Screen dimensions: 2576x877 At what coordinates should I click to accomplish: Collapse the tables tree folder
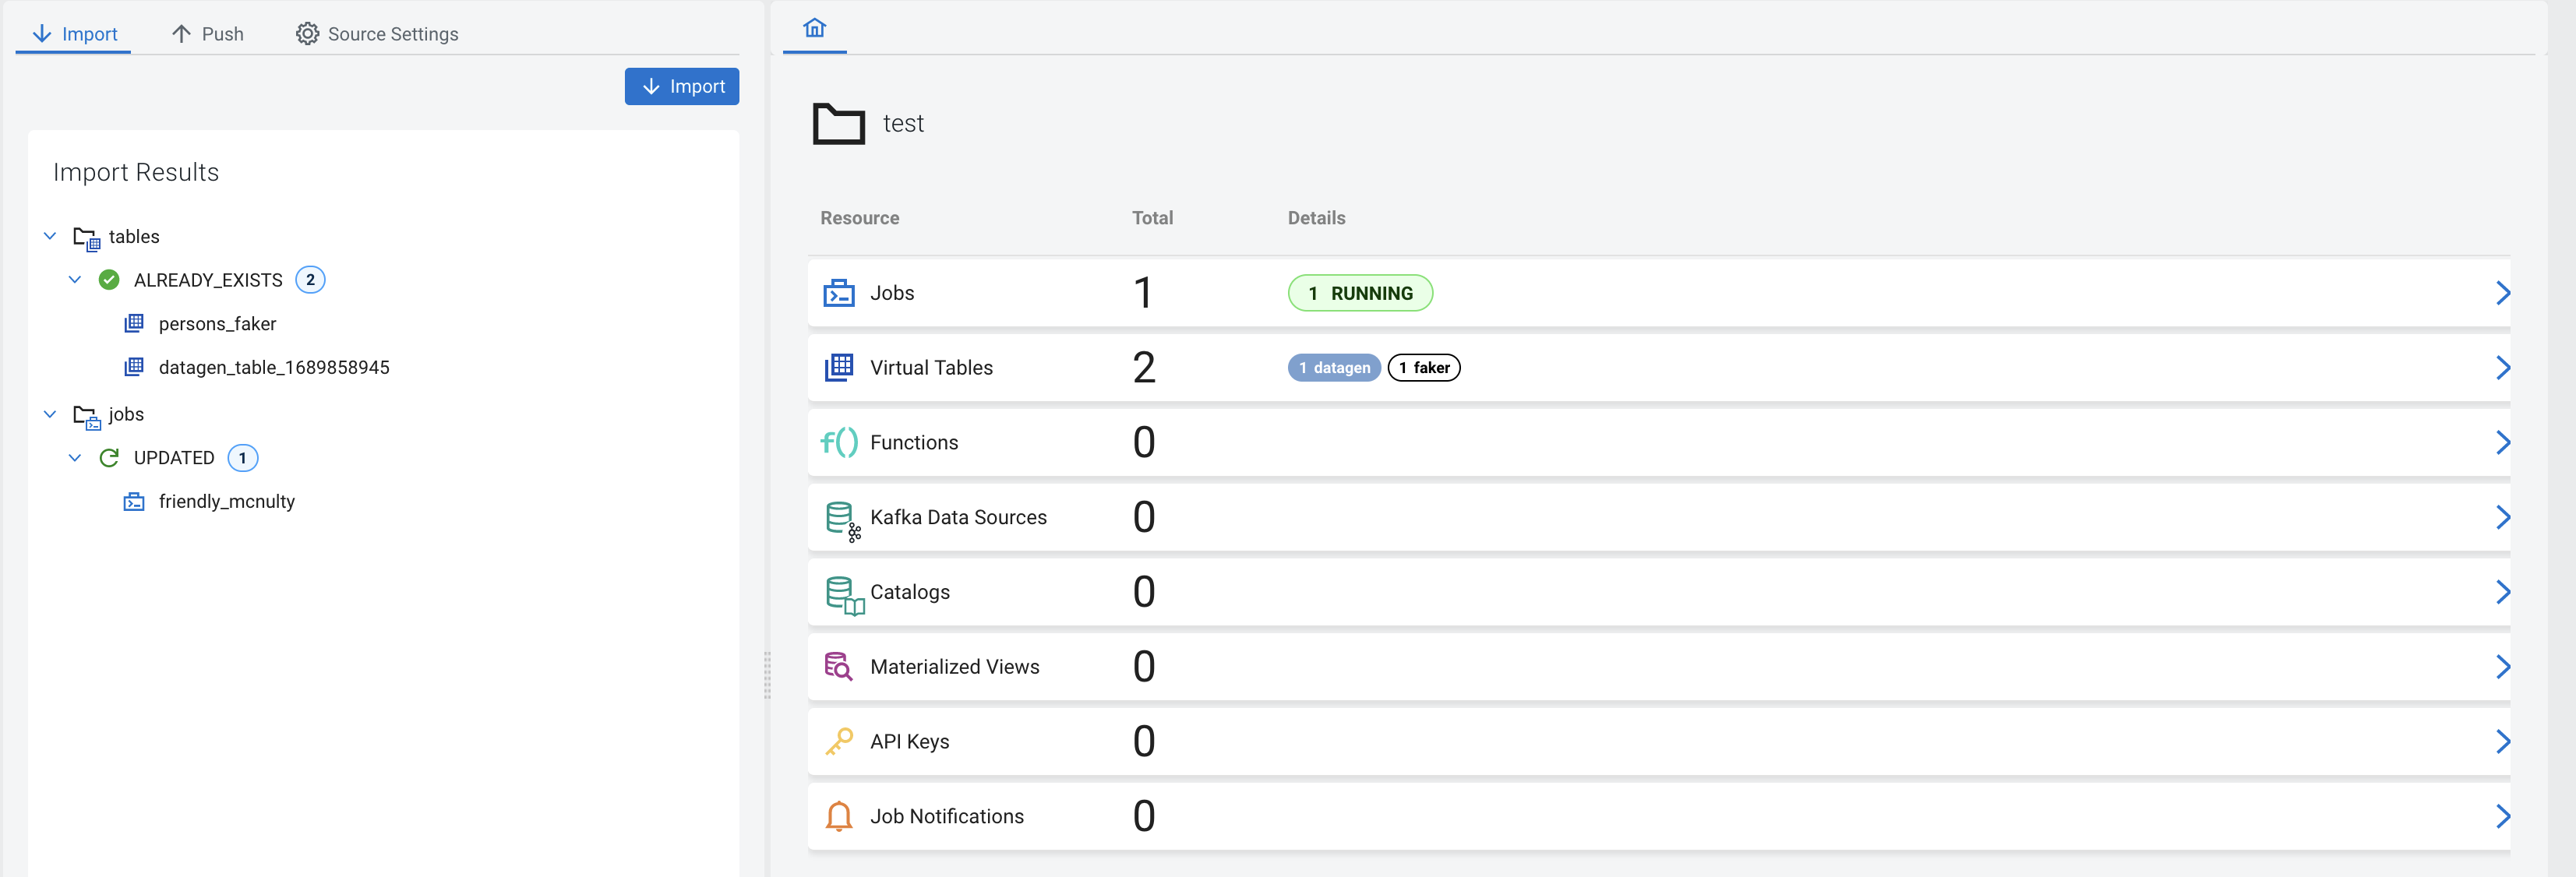click(50, 236)
